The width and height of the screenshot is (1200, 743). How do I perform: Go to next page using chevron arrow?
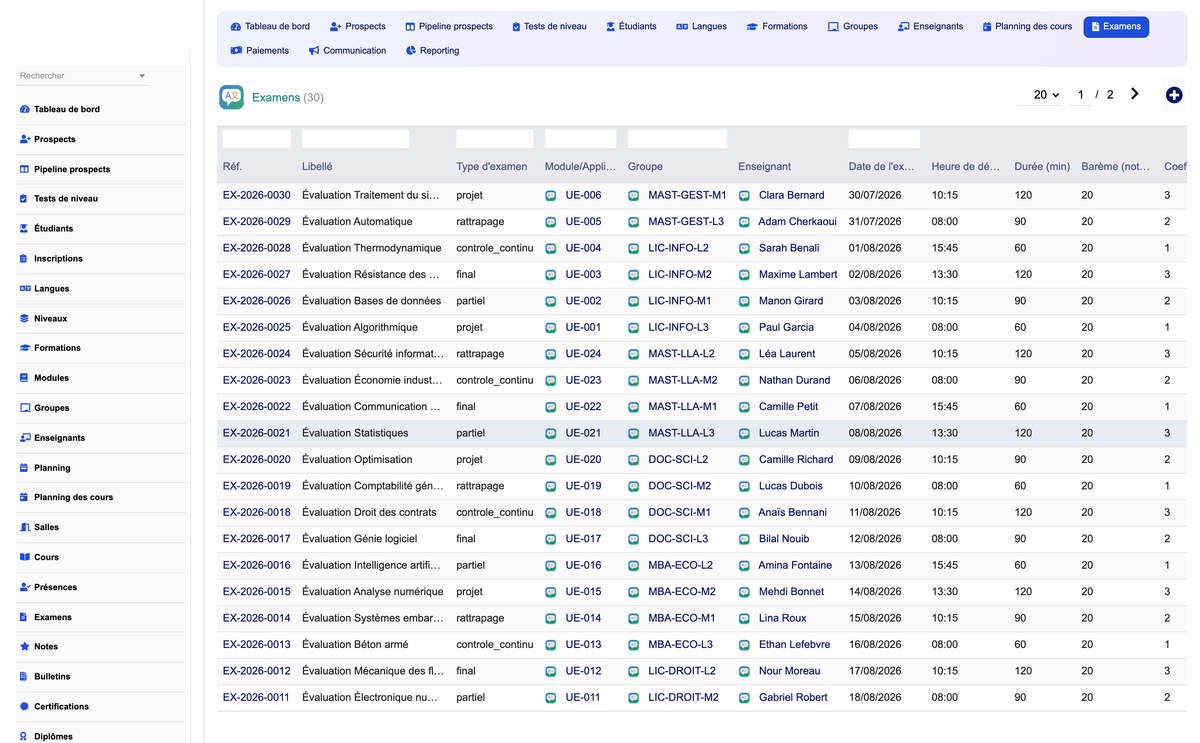point(1135,94)
